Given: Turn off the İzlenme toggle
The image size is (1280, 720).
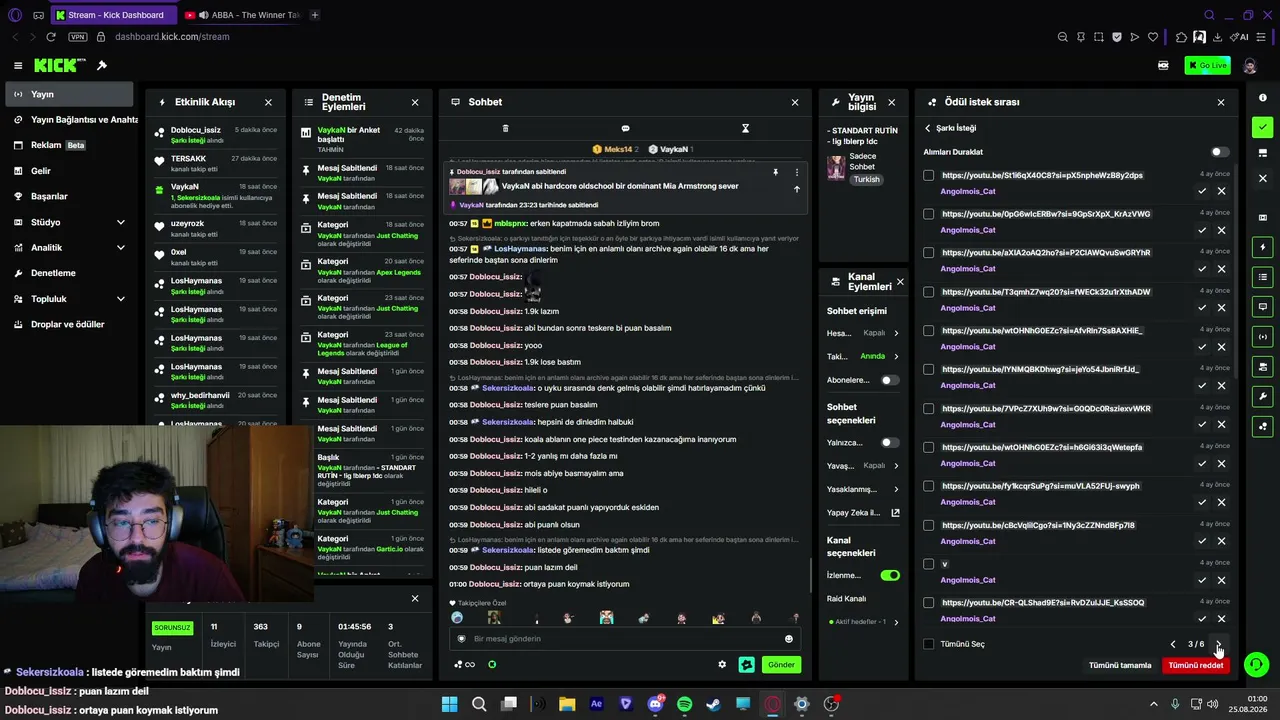Looking at the screenshot, I should click(x=889, y=575).
